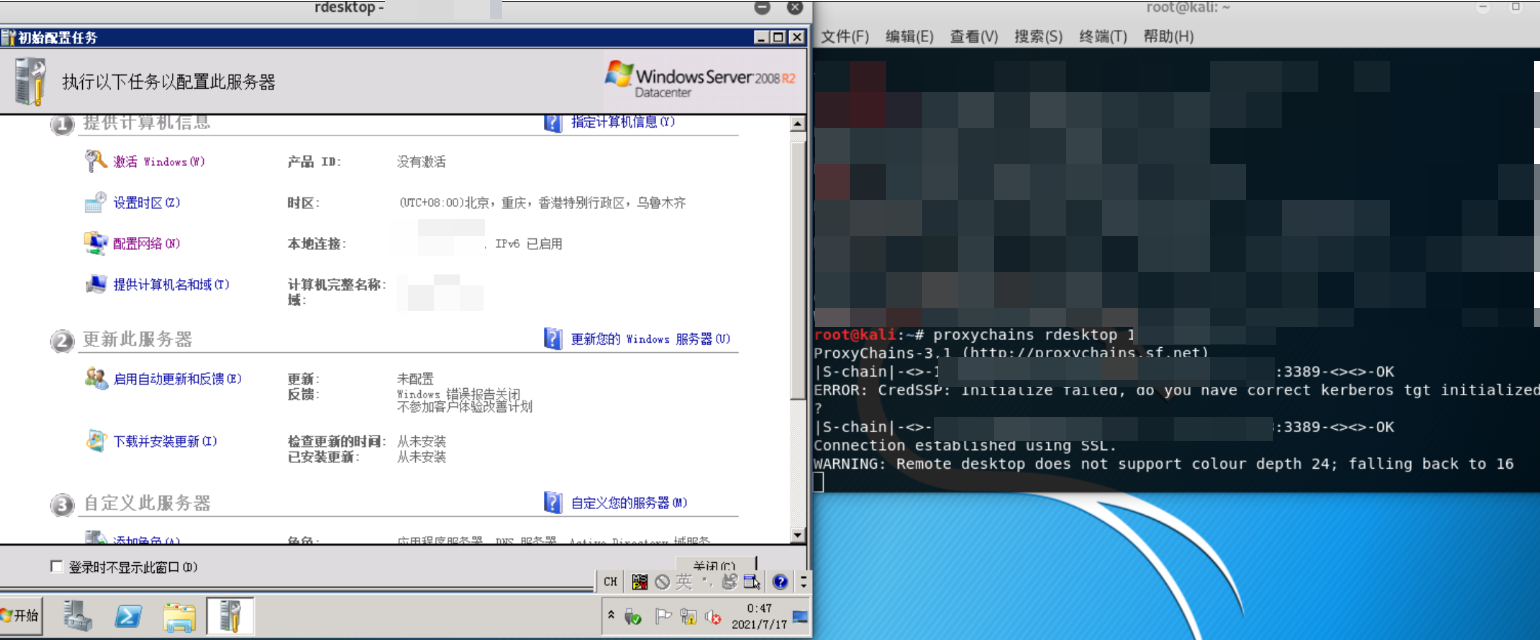Viewport: 1540px width, 640px height.
Task: Open Server Manager from the taskbar
Action: coord(78,616)
